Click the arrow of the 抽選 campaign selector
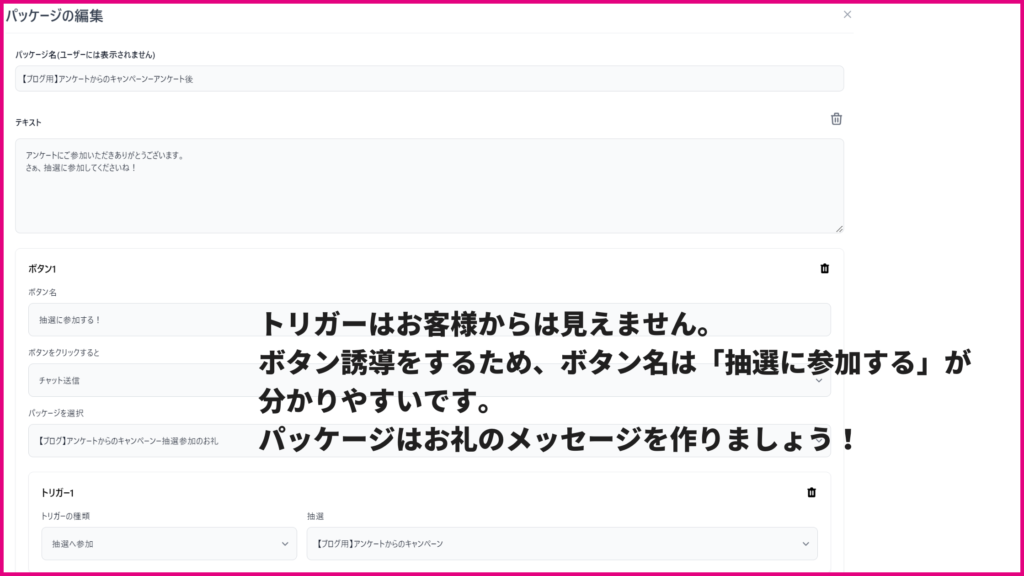Screen dimensions: 1024x576 point(805,544)
